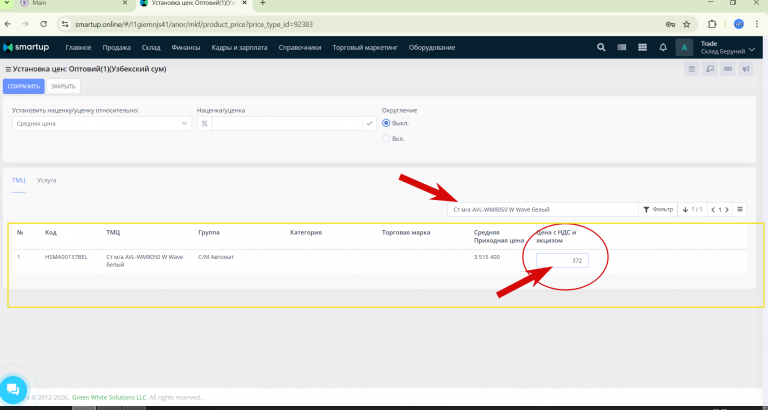
Task: Open the global search magnifier icon
Action: click(x=601, y=48)
